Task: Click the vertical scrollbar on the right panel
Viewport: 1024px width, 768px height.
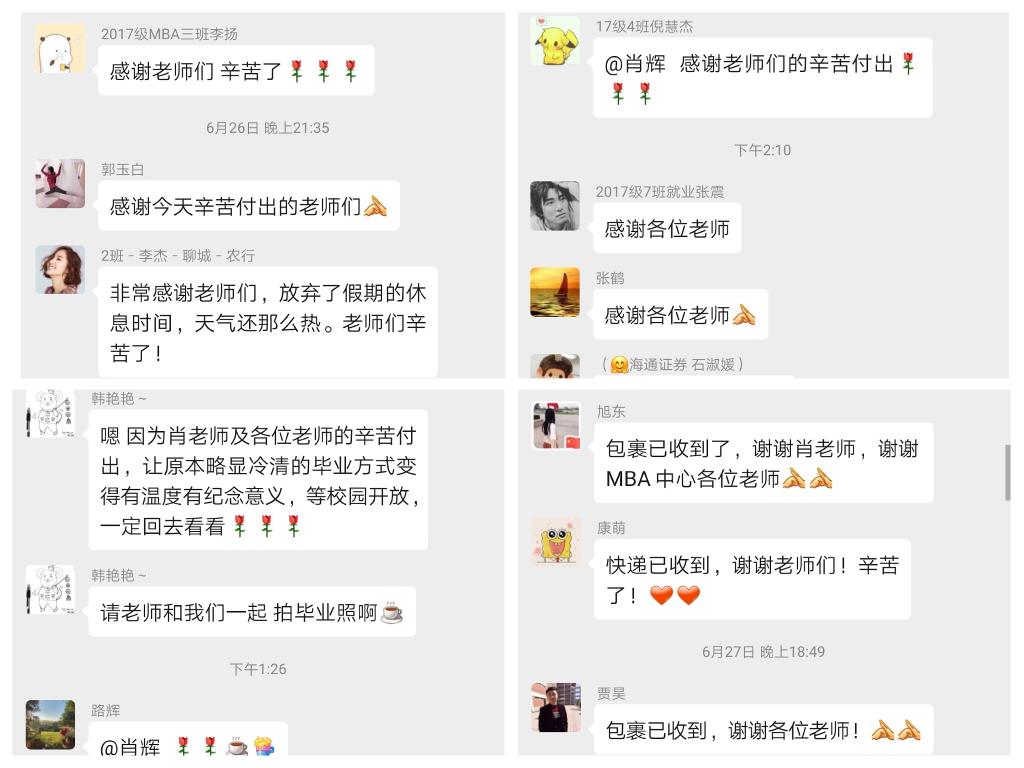Action: 1008,472
